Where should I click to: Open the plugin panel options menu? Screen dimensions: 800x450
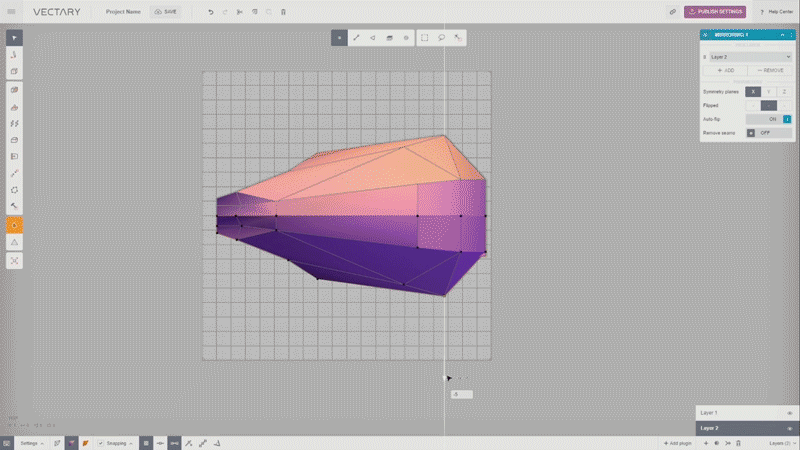[x=791, y=35]
